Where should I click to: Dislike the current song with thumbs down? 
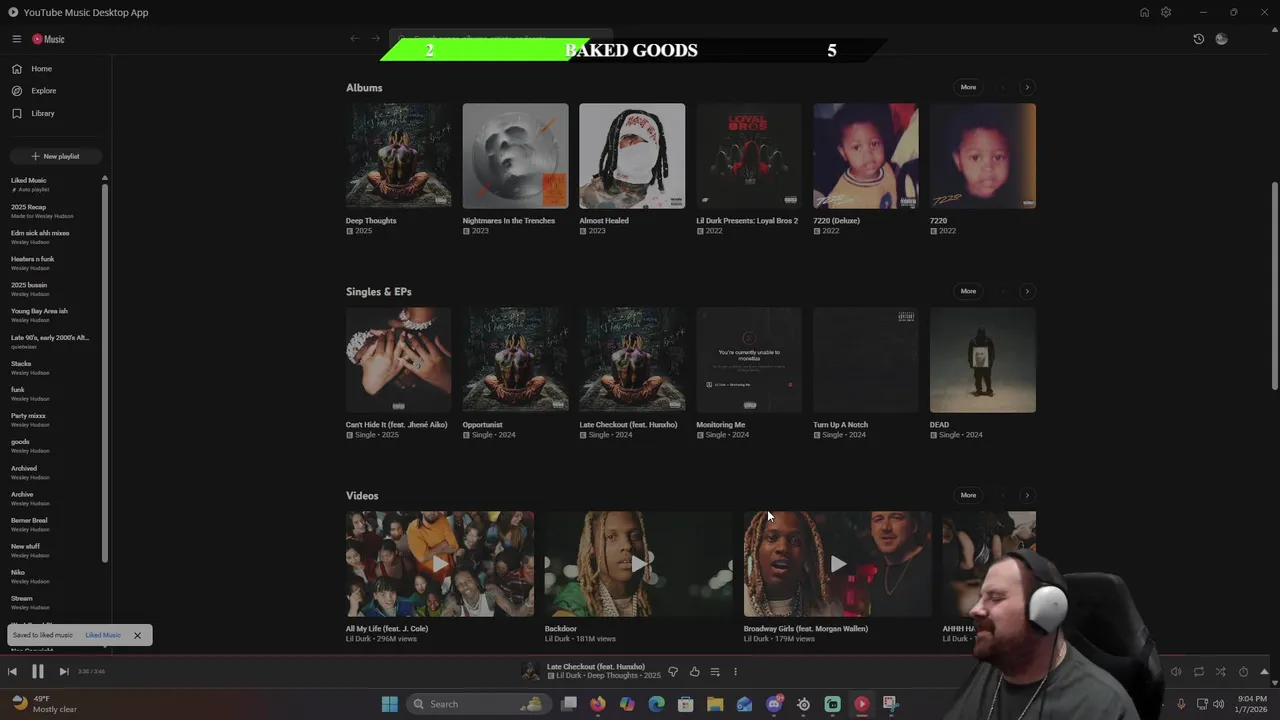coord(673,672)
